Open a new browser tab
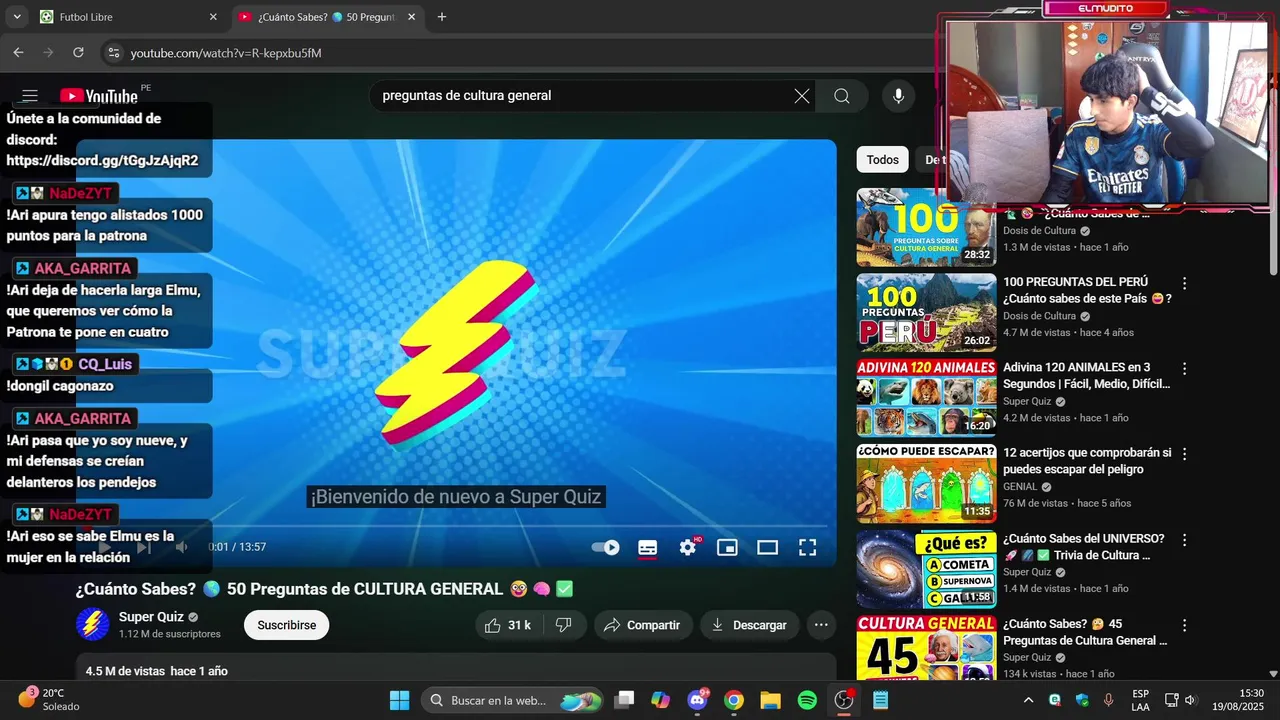Viewport: 1280px width, 720px height. point(442,17)
